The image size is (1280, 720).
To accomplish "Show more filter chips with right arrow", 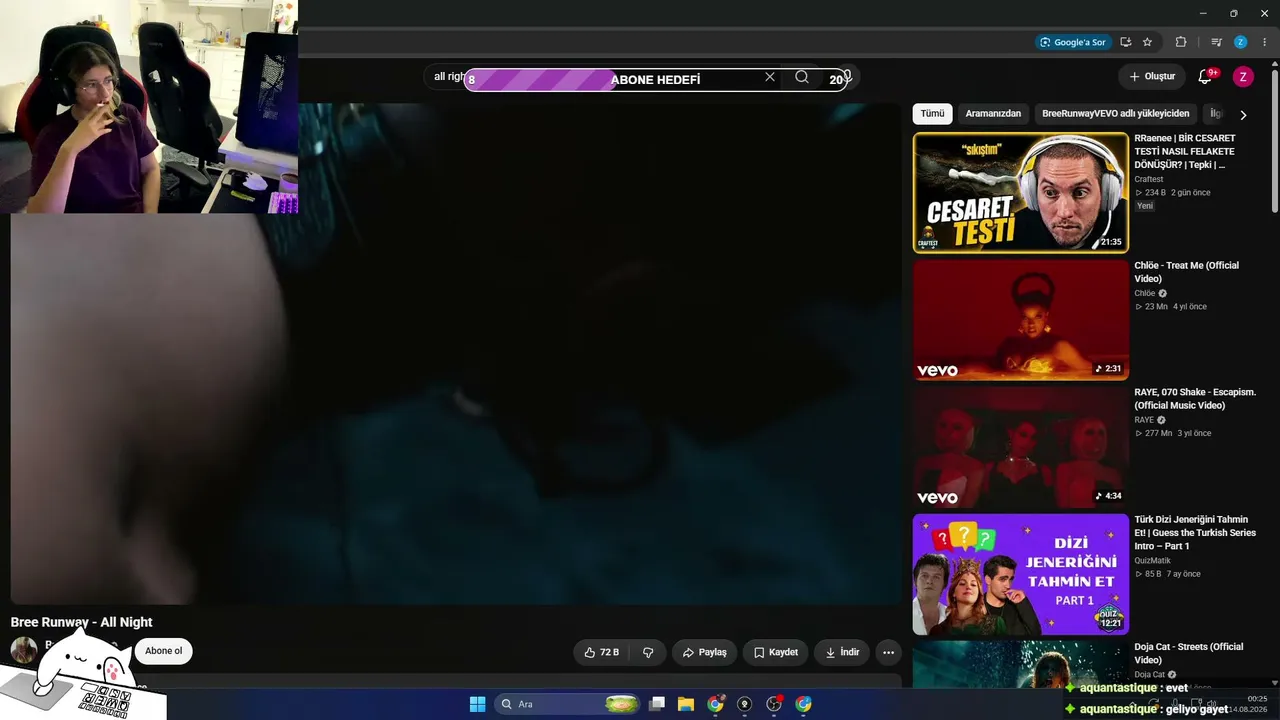I will (1243, 115).
